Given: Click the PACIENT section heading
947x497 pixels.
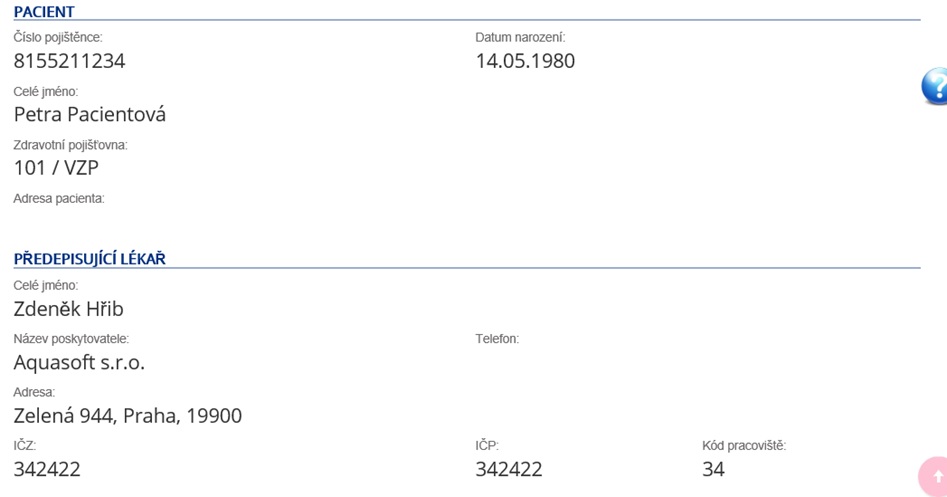Looking at the screenshot, I should tap(44, 11).
